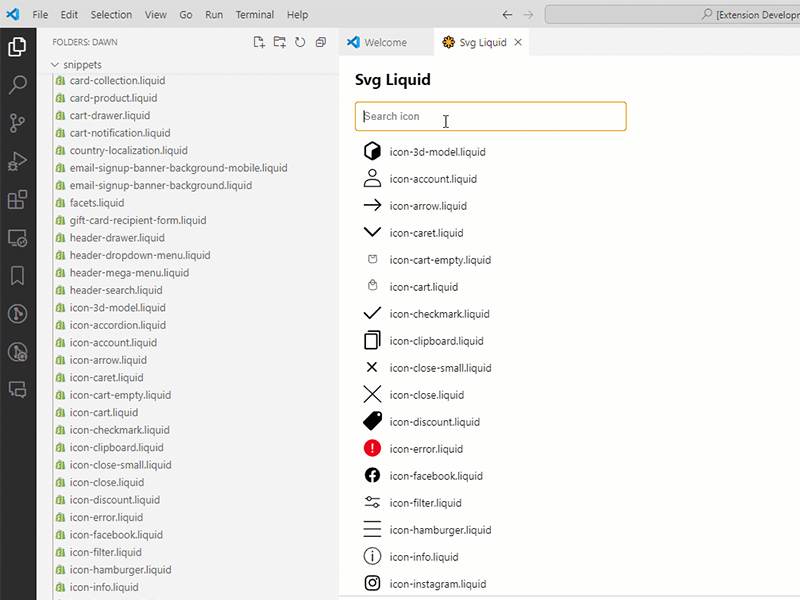Click the red error icon preview

click(x=372, y=448)
